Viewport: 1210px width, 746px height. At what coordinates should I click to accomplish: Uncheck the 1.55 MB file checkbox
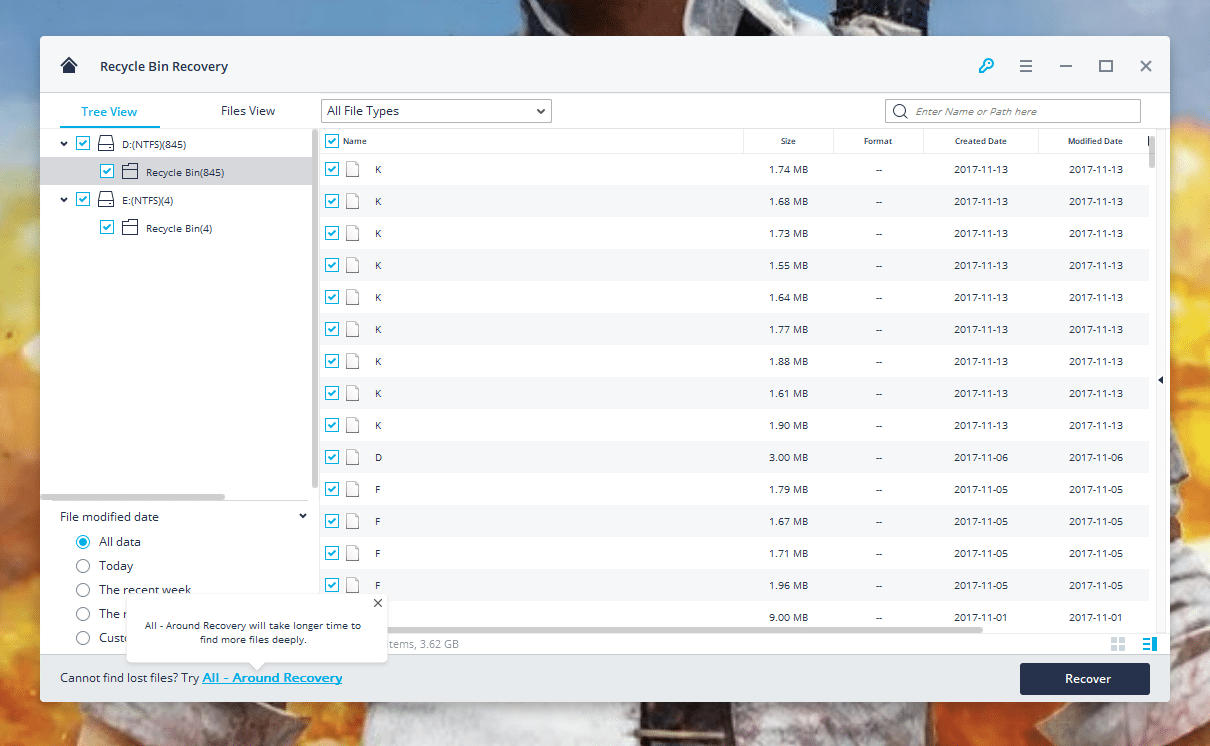point(332,265)
